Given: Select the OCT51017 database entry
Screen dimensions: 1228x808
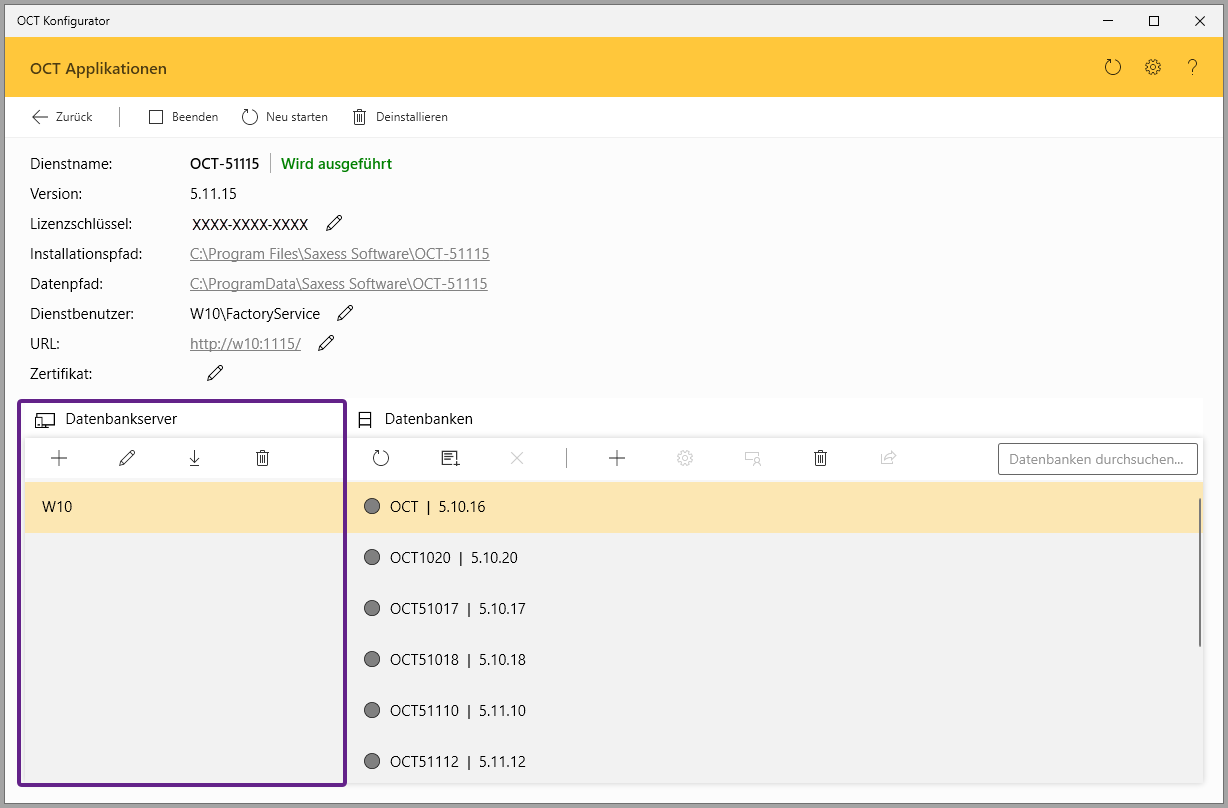Looking at the screenshot, I should tap(458, 608).
